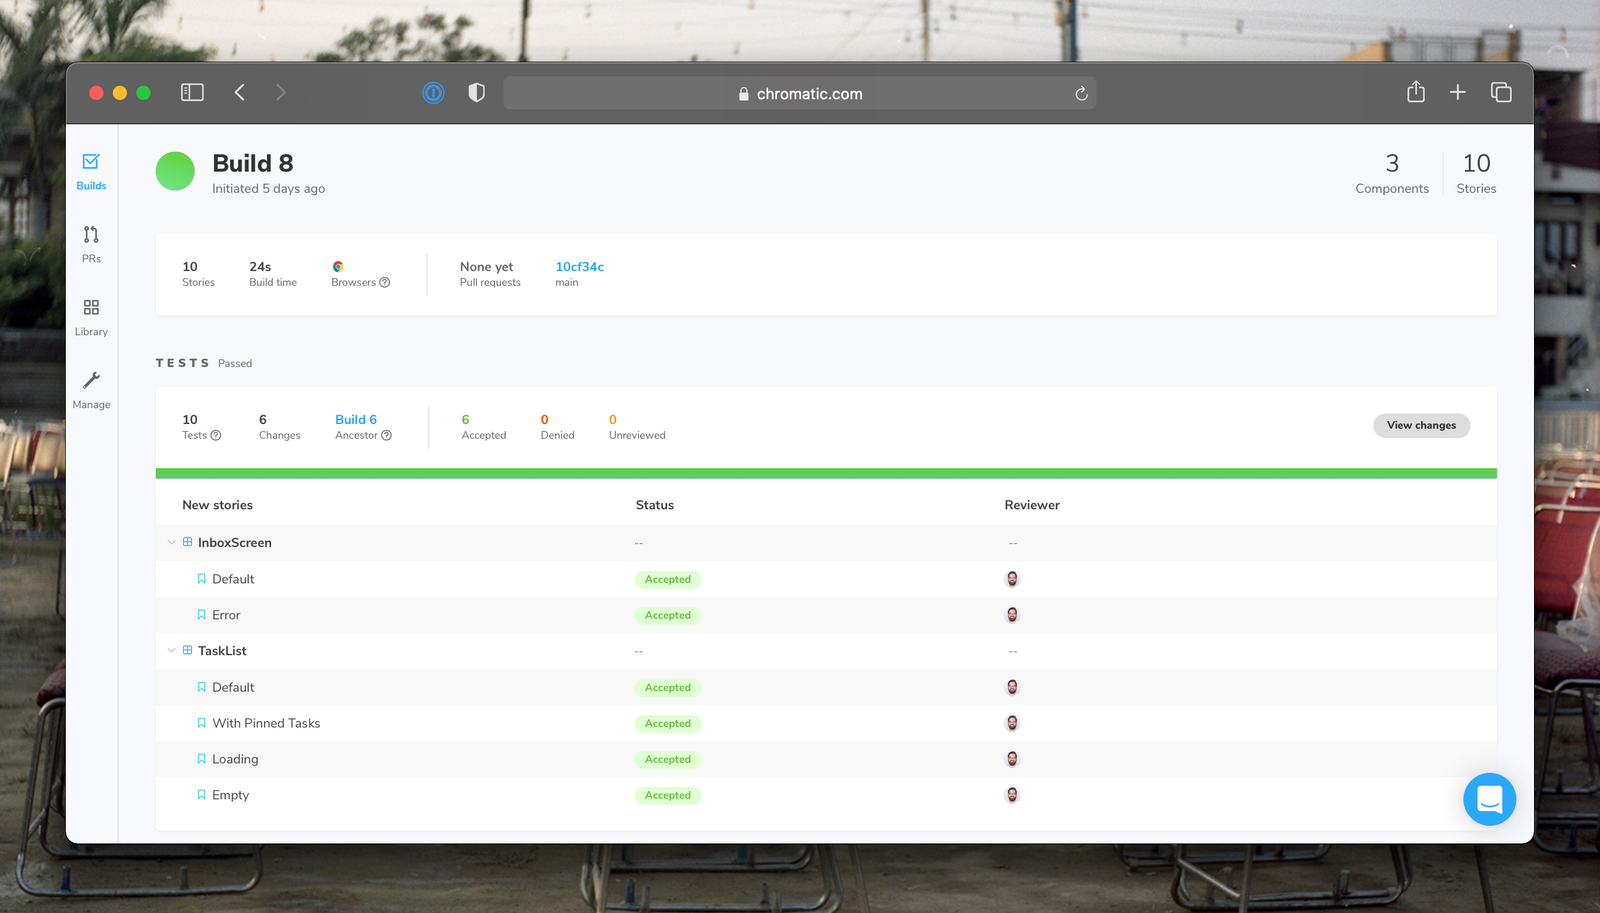Screen dimensions: 1600x913
Task: Collapse the InboxScreen component group
Action: 172,543
